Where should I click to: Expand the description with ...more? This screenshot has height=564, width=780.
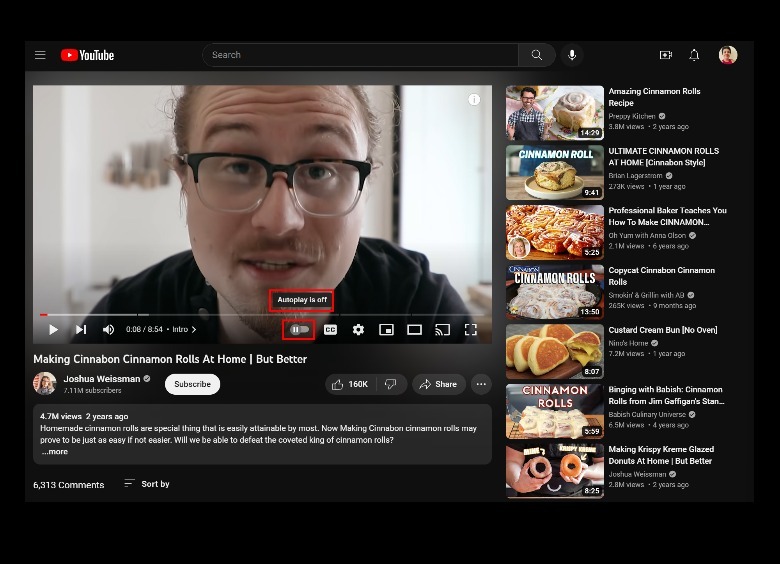[x=55, y=452]
